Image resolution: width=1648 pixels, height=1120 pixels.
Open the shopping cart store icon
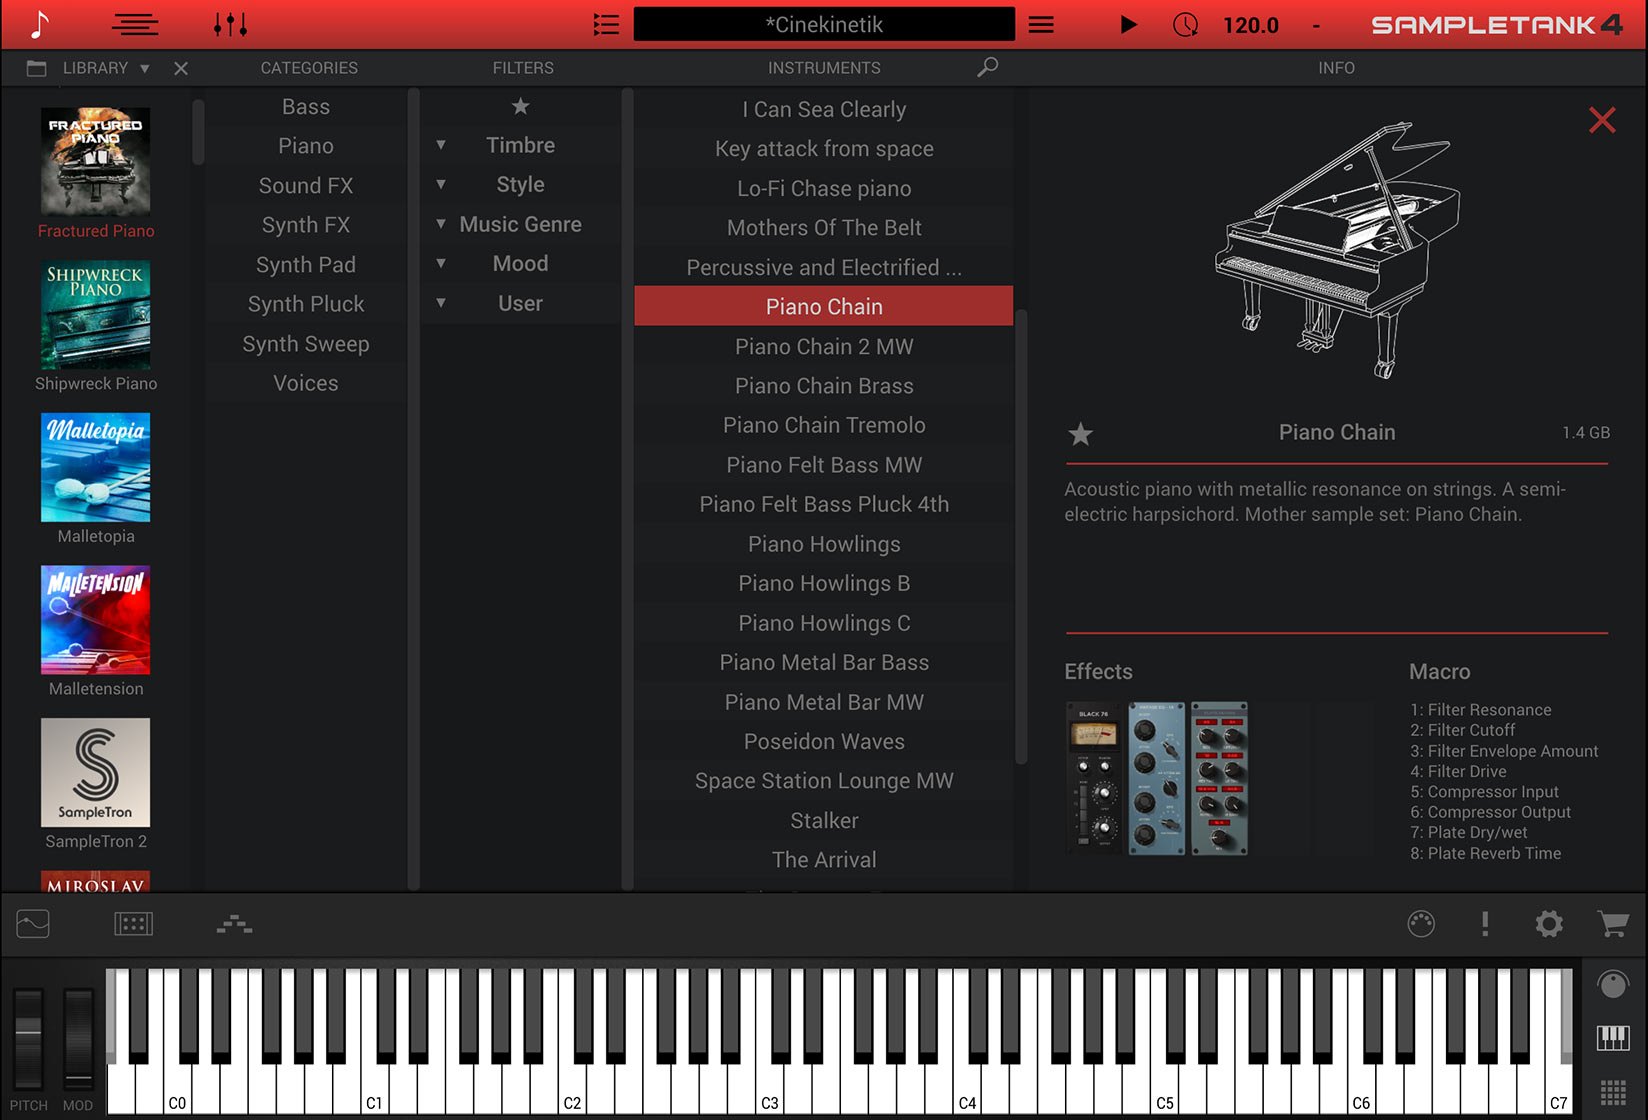coord(1612,925)
